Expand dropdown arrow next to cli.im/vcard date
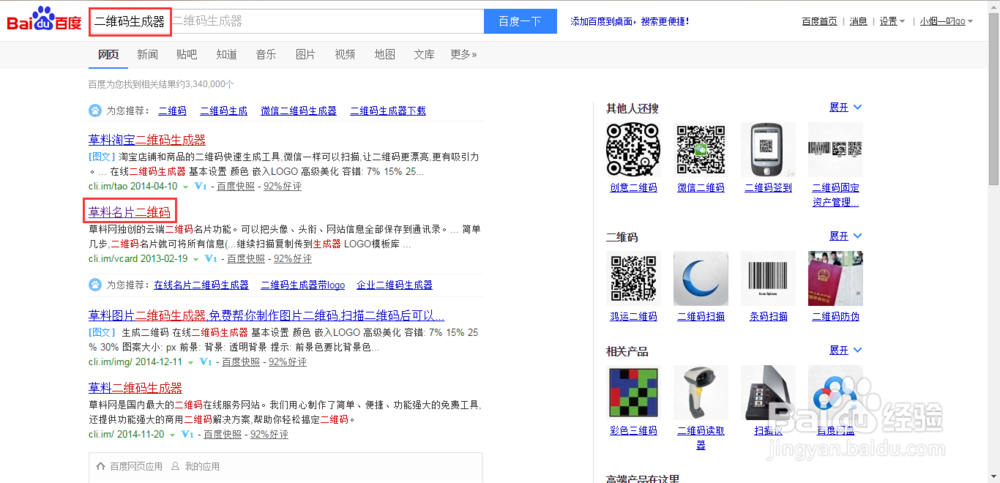This screenshot has height=483, width=1000. click(196, 260)
